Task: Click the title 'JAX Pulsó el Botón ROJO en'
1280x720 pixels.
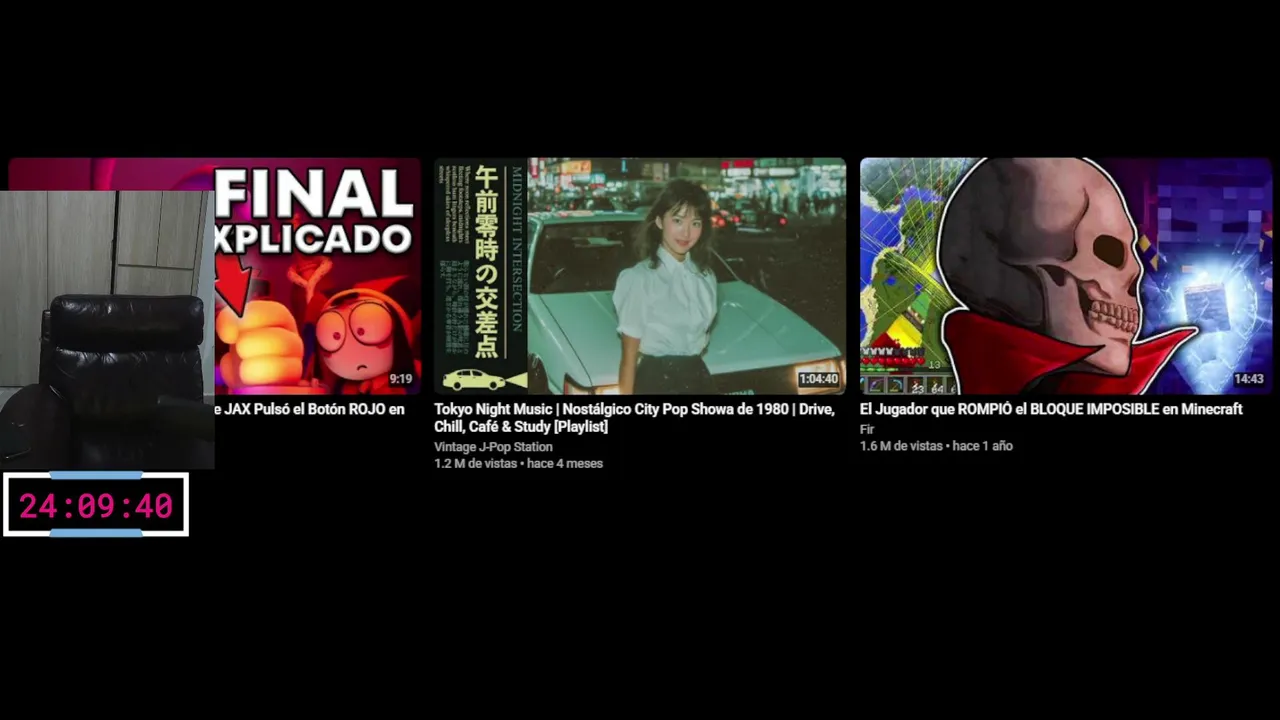Action: pyautogui.click(x=309, y=409)
